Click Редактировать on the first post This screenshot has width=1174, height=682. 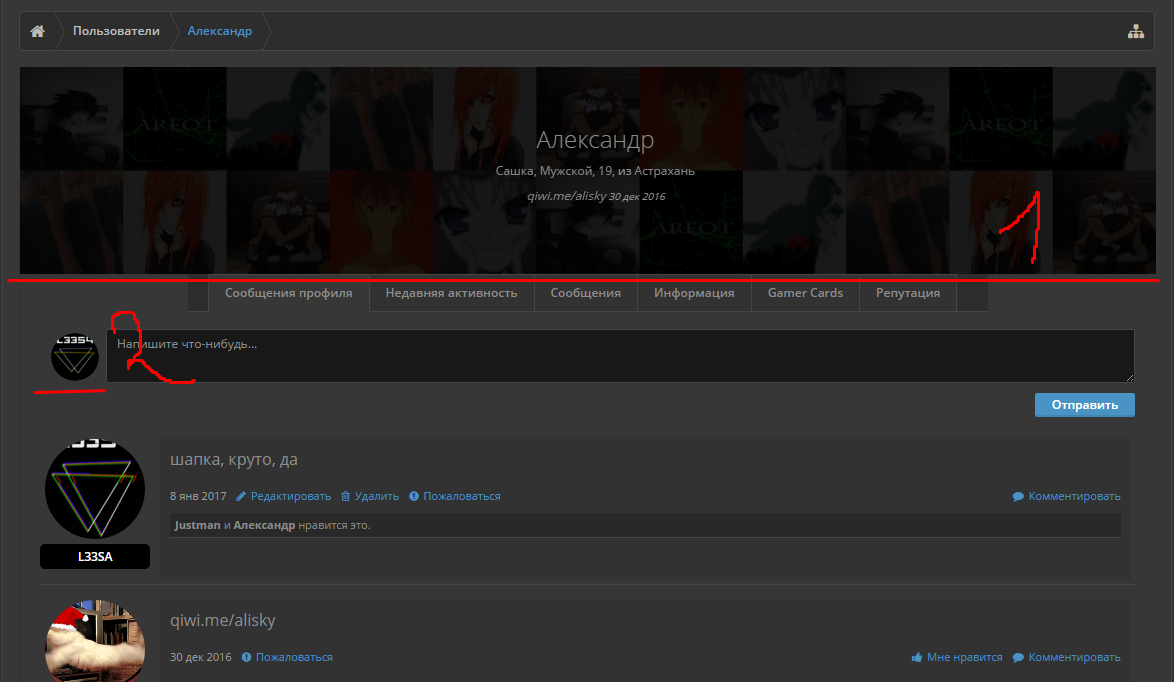pos(291,496)
